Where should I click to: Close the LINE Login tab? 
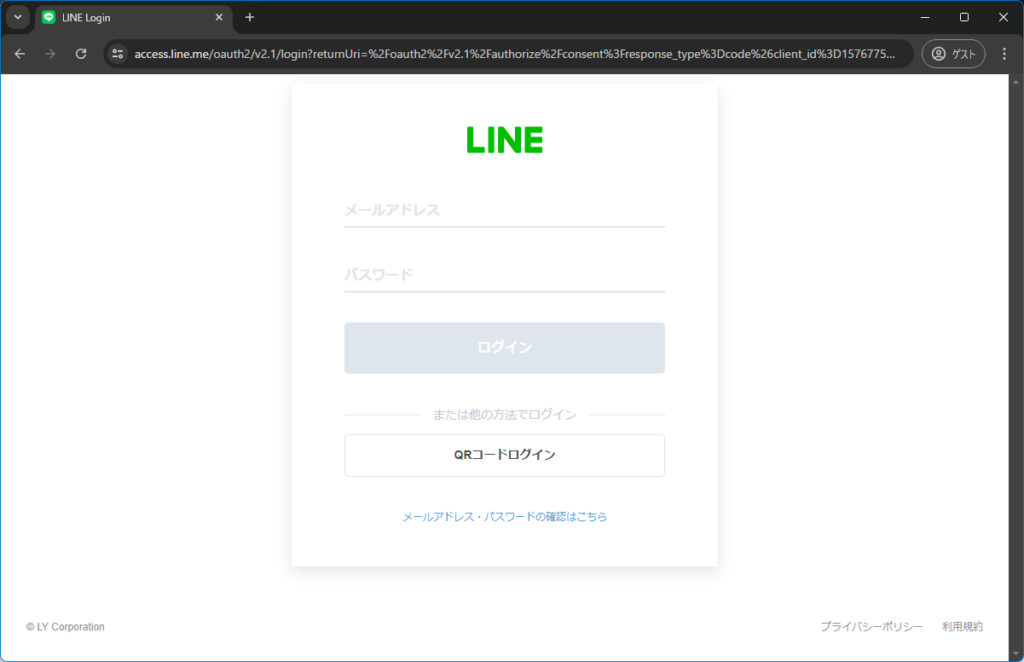click(x=219, y=18)
